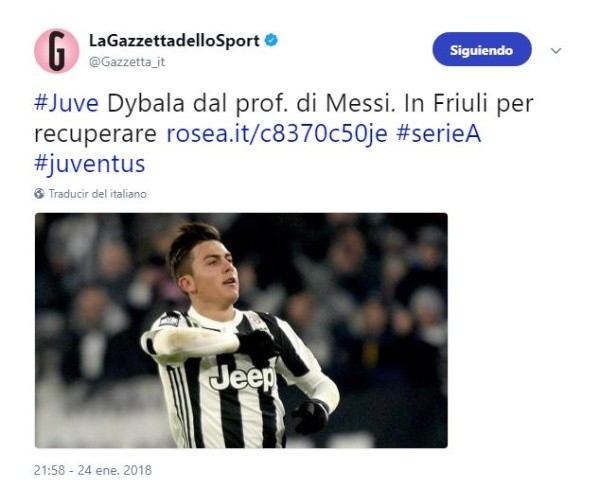Click the blue verified badge
The height and width of the screenshot is (488, 600).
pyautogui.click(x=271, y=40)
